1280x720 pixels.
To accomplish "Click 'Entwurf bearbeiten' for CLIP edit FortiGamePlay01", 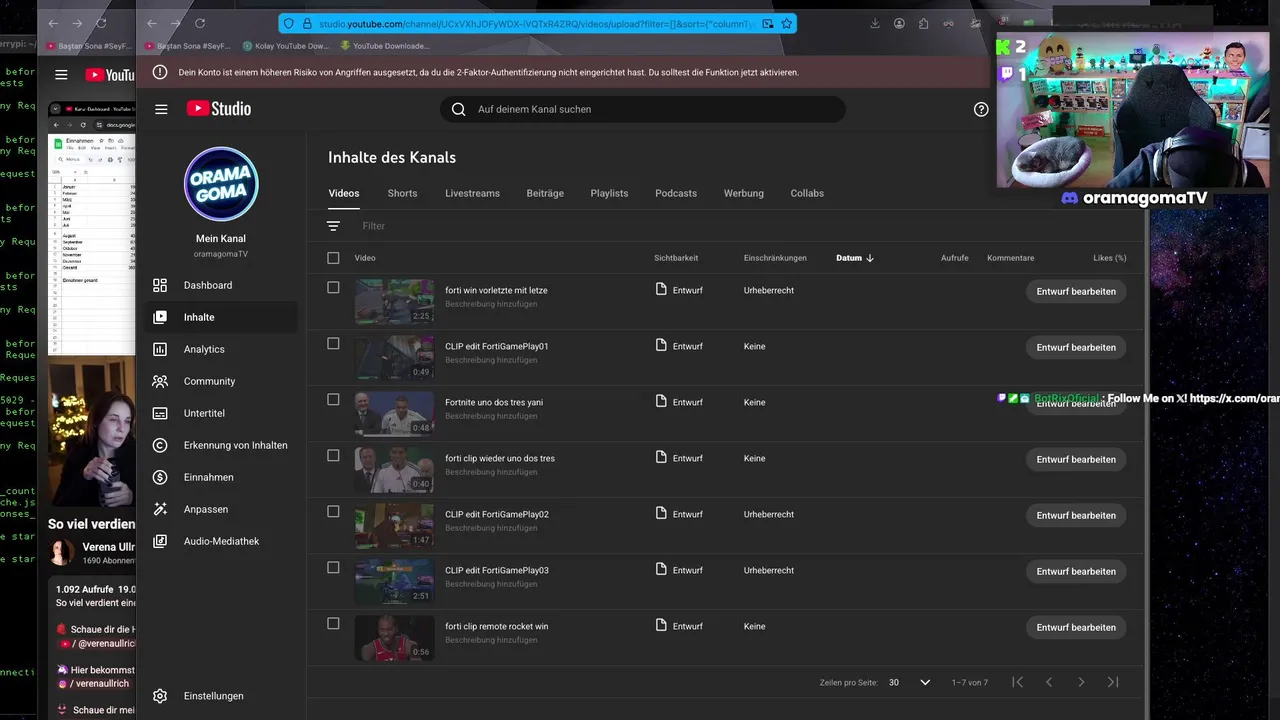I will coord(1076,347).
